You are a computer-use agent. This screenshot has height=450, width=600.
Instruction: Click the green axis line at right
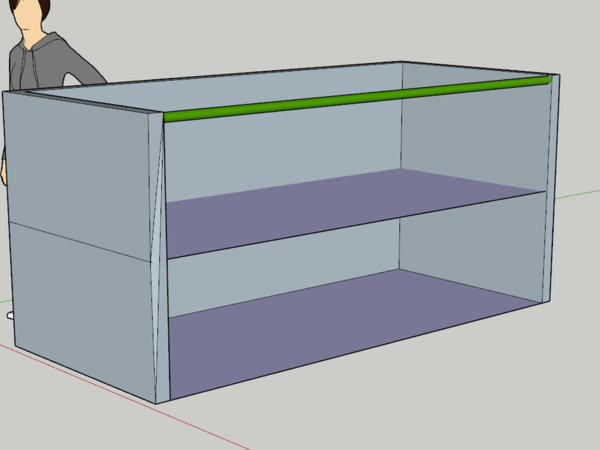[575, 193]
